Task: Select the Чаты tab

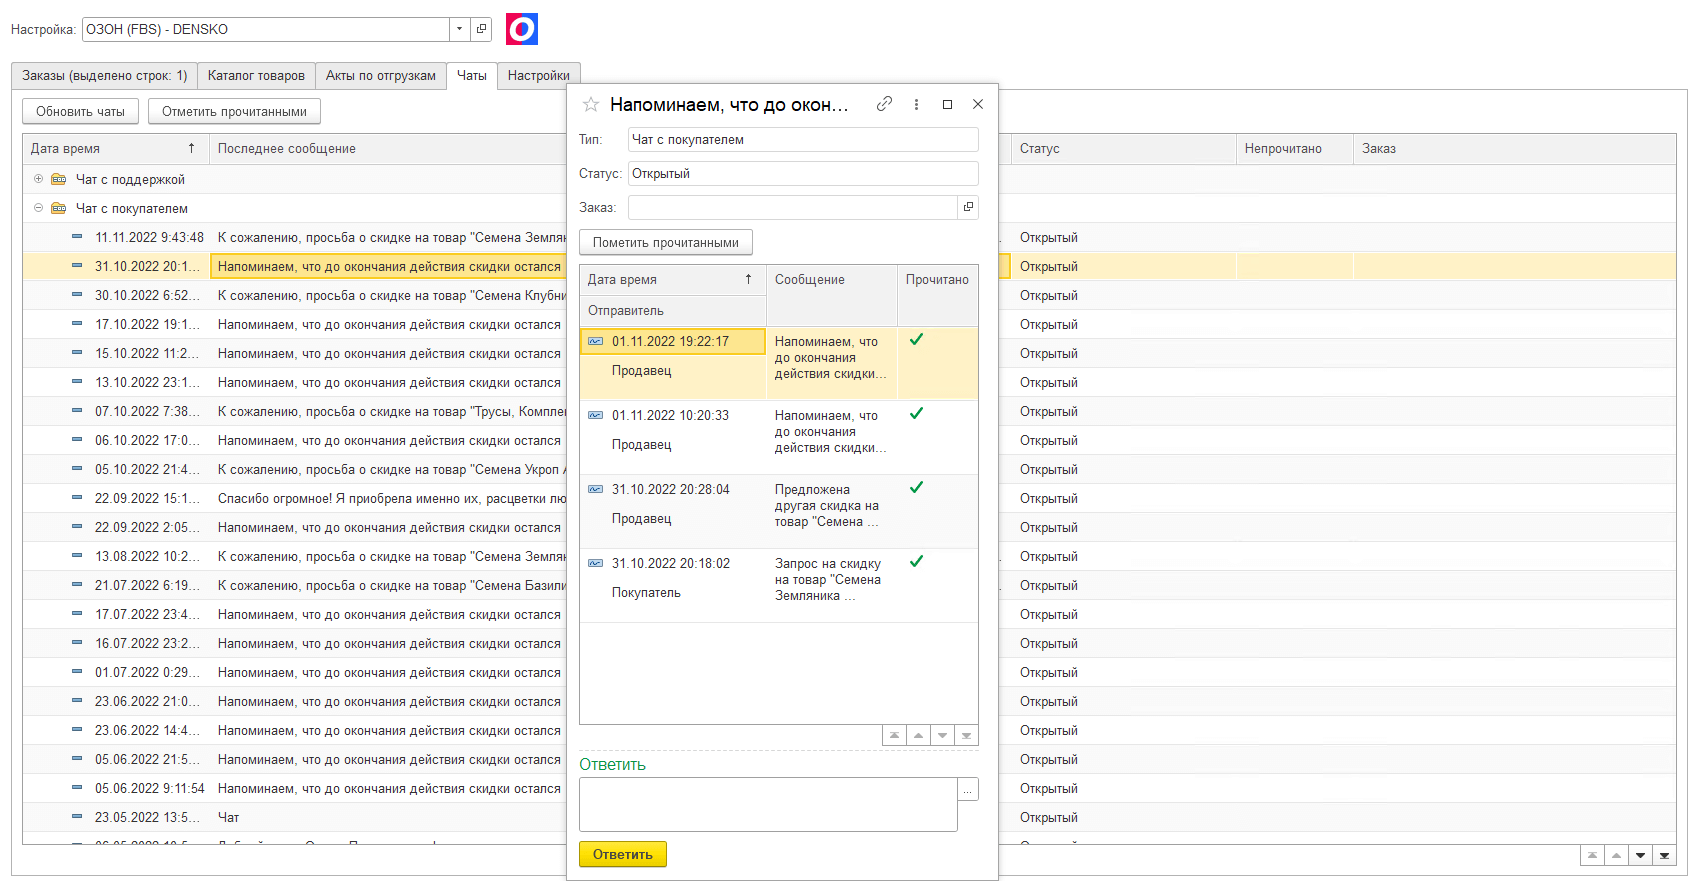Action: pos(472,76)
